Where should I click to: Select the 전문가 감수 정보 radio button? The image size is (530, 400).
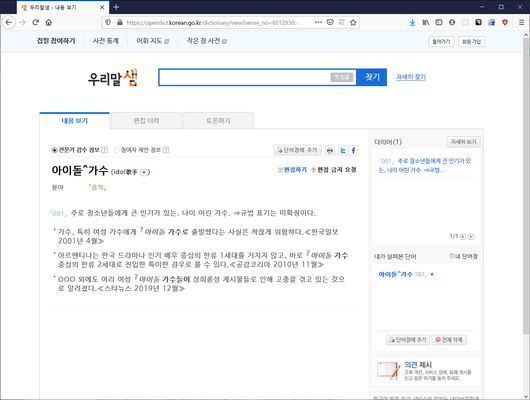(x=54, y=150)
